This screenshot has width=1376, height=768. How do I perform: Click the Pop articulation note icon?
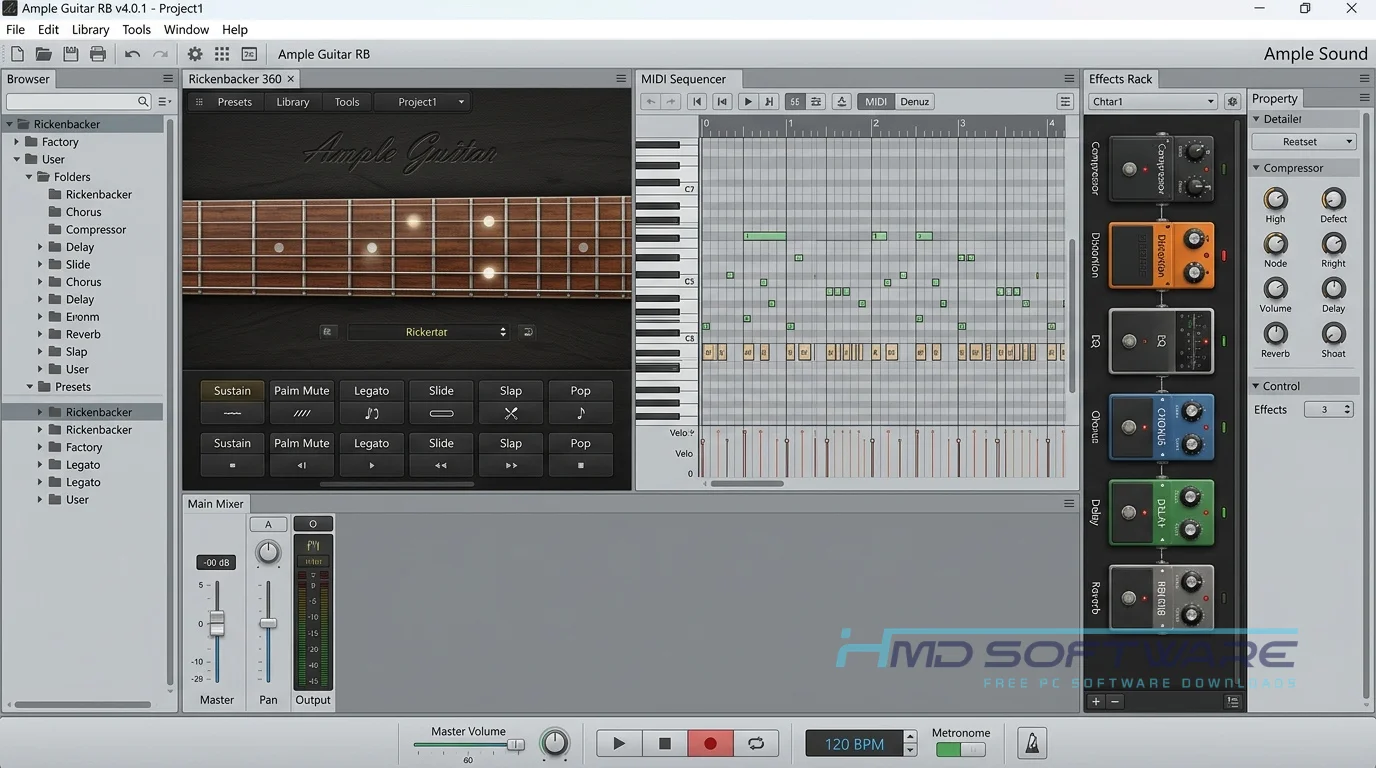(581, 413)
